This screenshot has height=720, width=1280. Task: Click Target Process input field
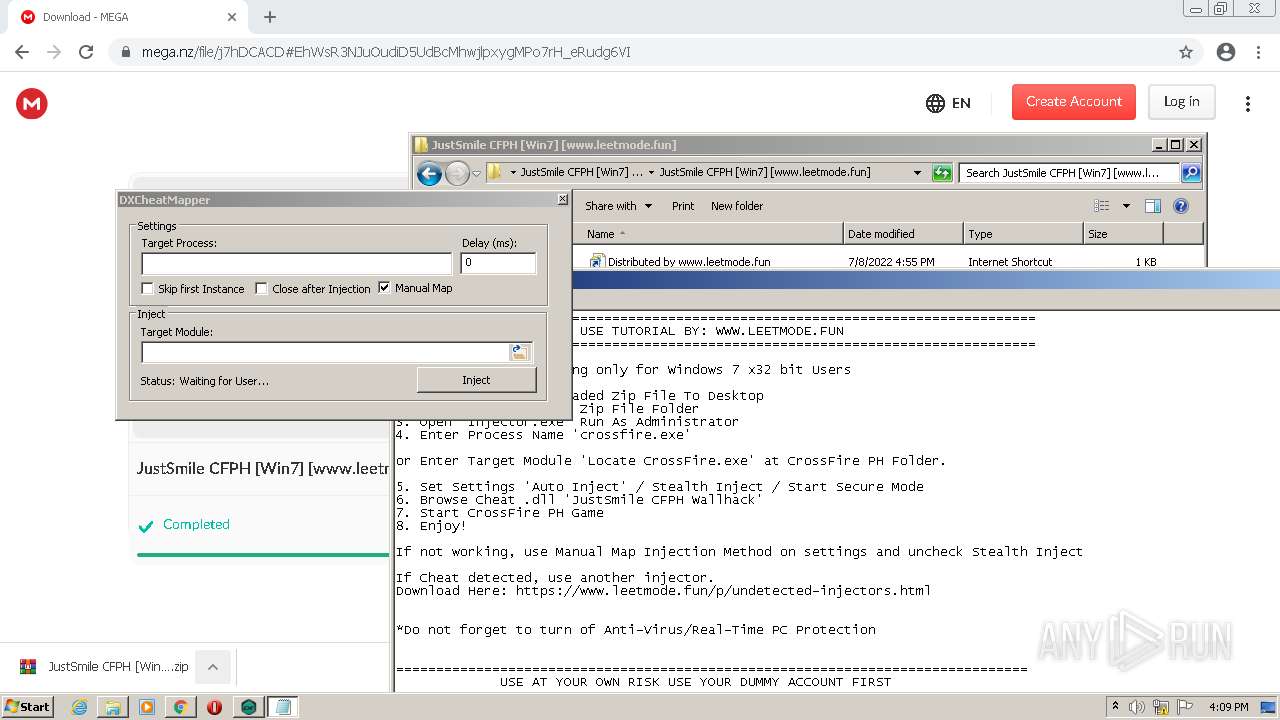point(297,264)
